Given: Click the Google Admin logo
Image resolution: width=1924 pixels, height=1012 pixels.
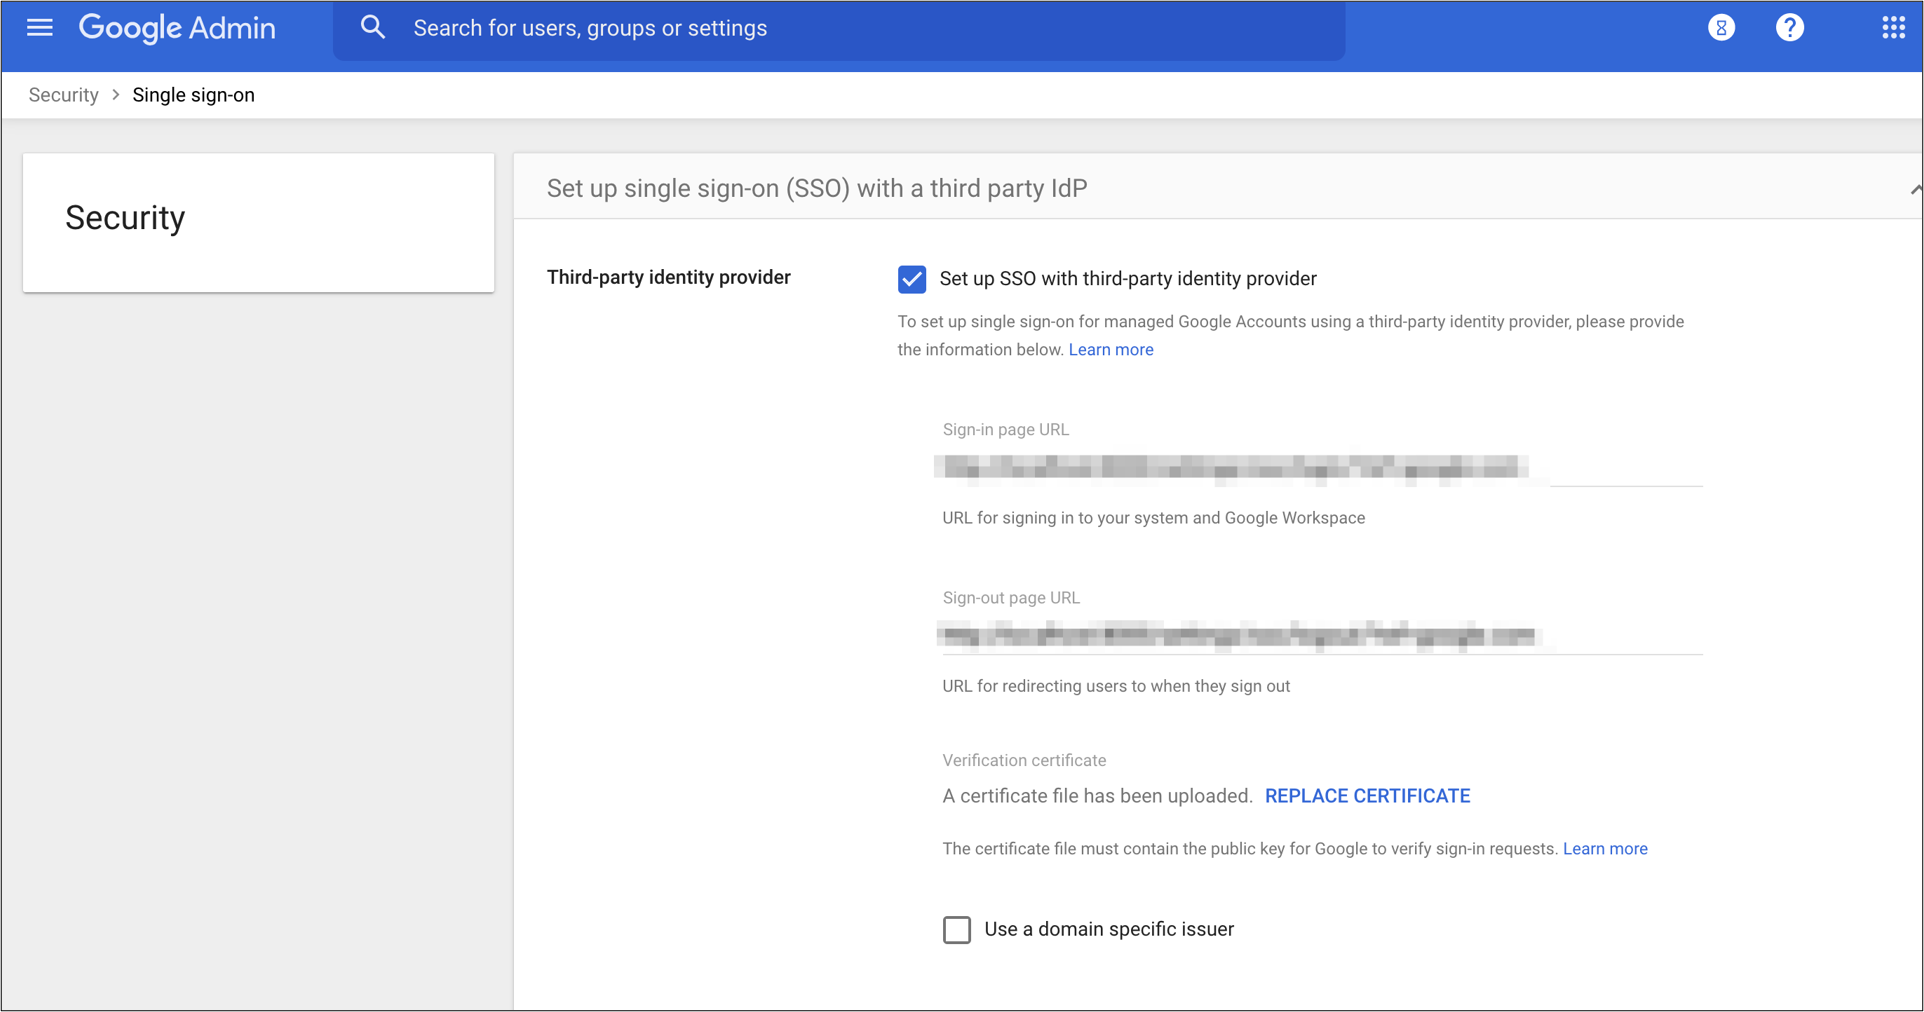Looking at the screenshot, I should [x=177, y=28].
